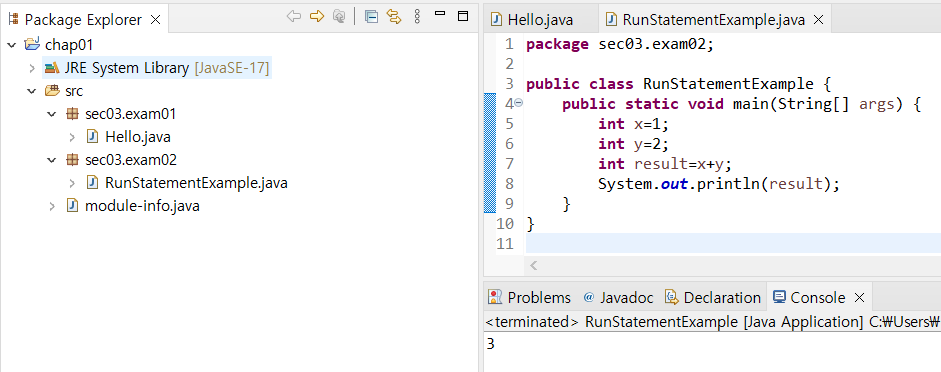The image size is (941, 372).
Task: Select Hello.java in Package Explorer
Action: 137,137
